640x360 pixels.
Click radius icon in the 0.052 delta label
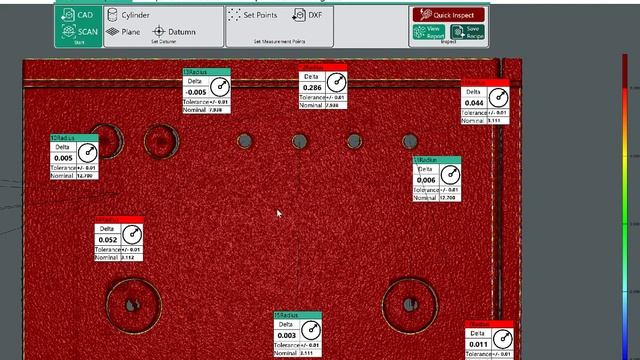click(132, 235)
